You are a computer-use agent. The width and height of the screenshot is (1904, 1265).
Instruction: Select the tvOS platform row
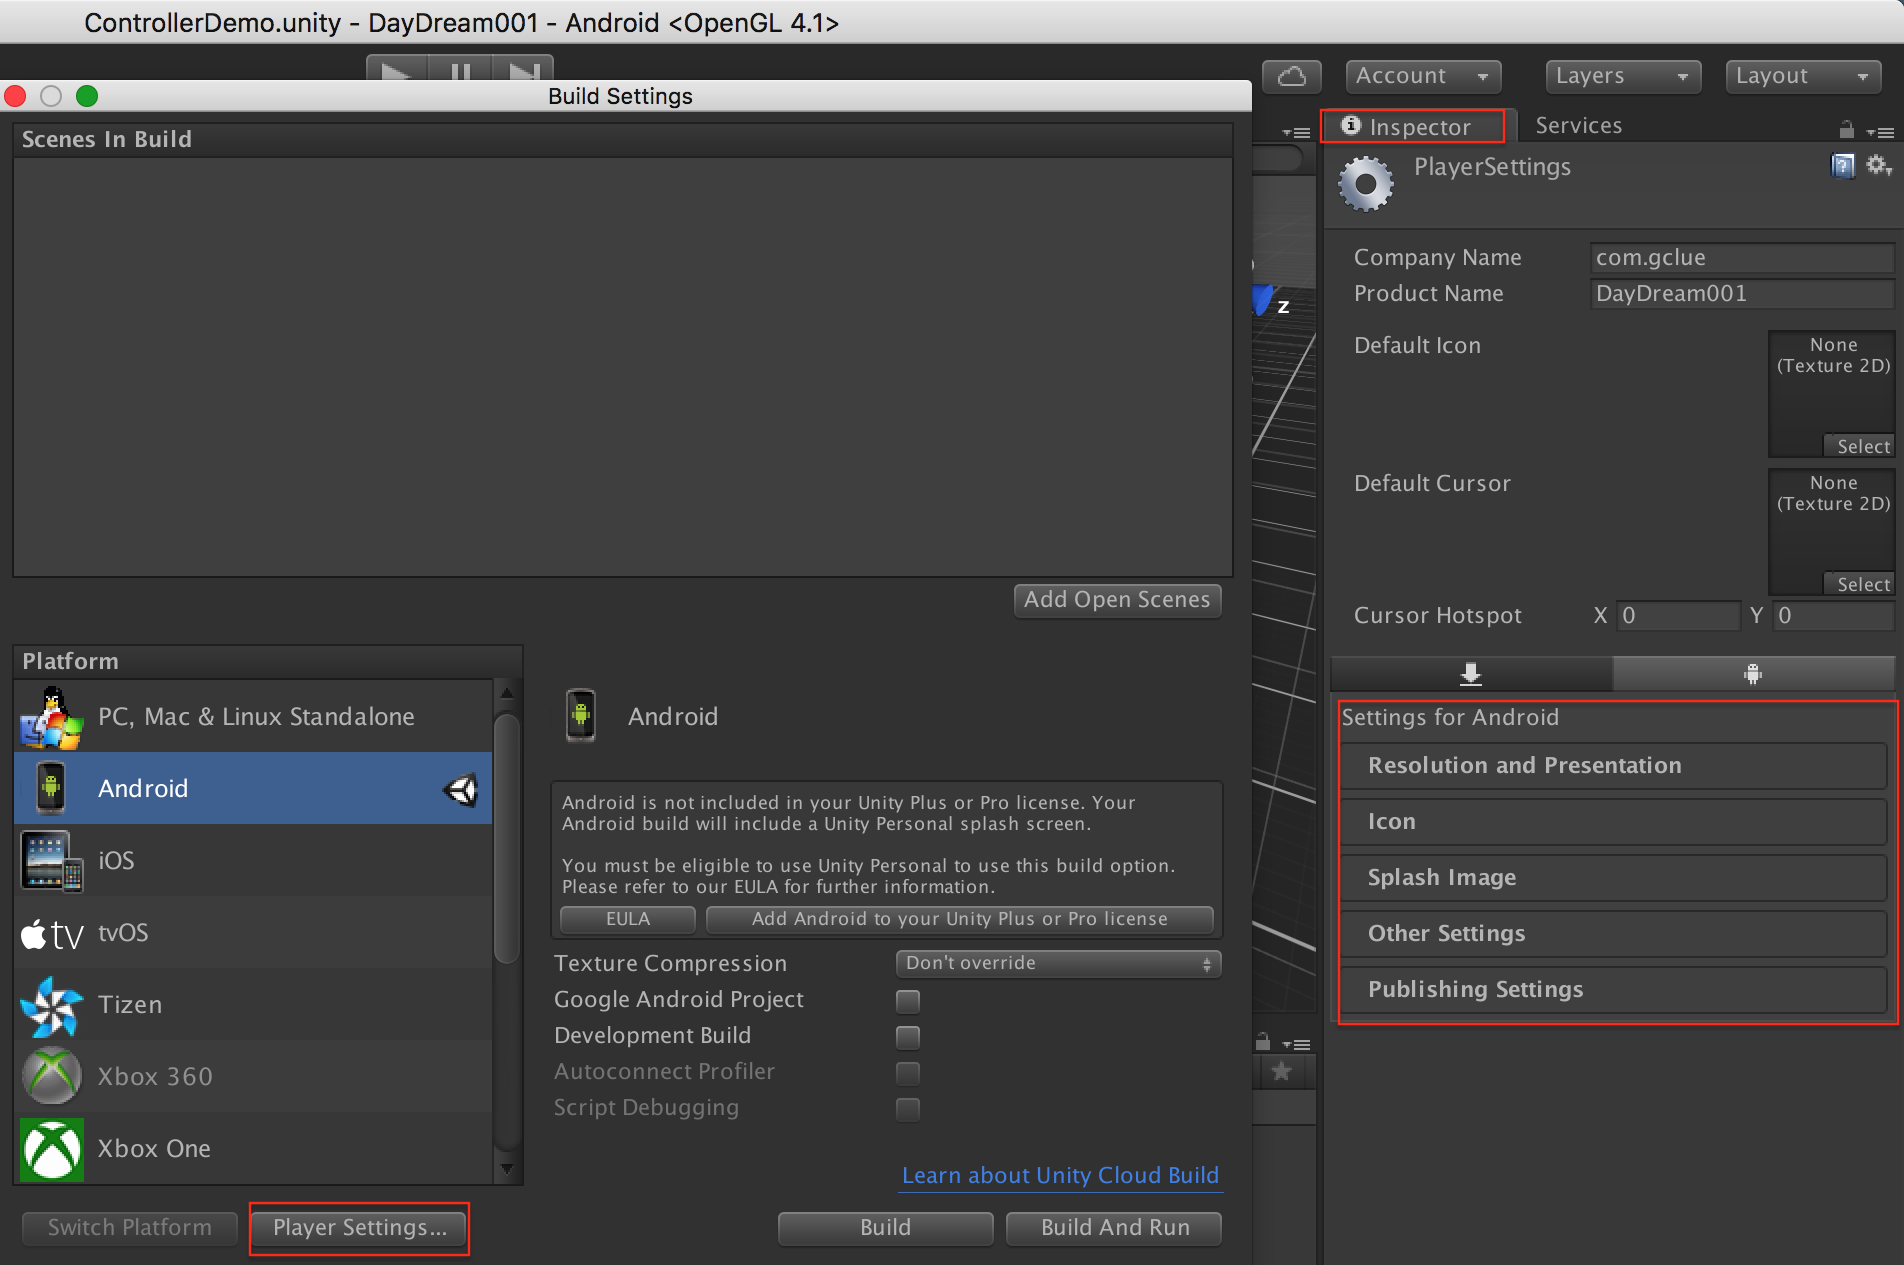253,933
